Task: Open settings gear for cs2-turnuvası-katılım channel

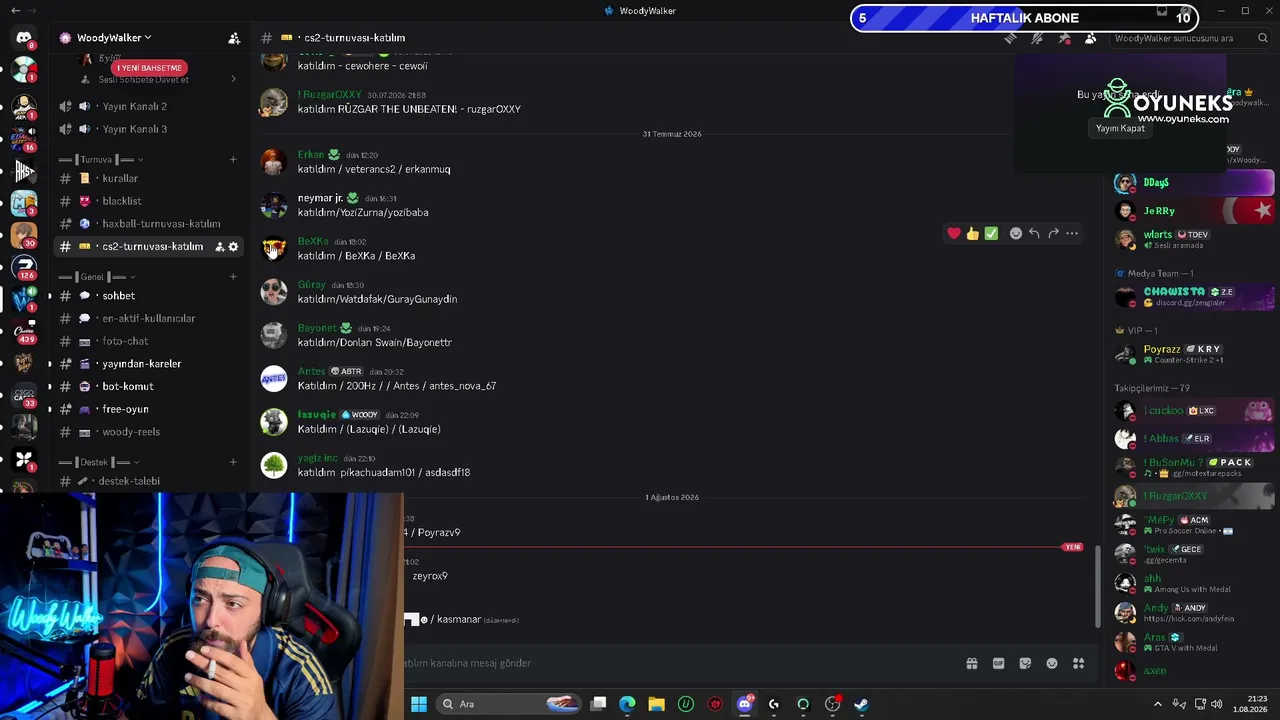Action: pos(234,247)
